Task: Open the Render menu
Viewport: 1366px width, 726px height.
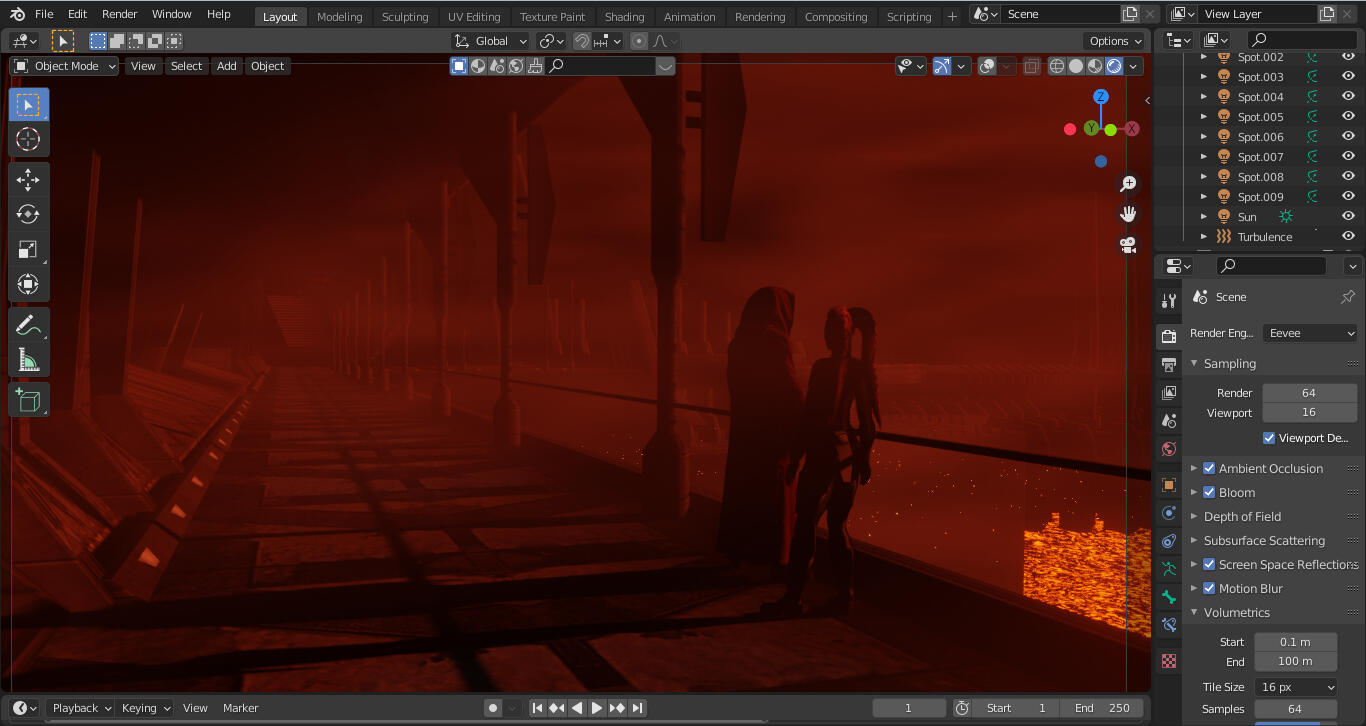Action: click(x=118, y=14)
